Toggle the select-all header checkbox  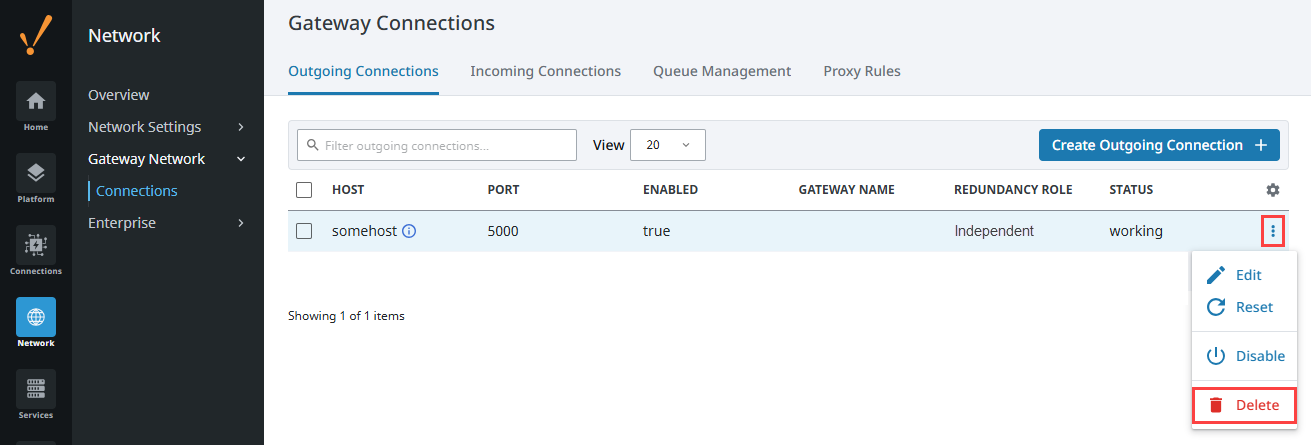click(305, 190)
